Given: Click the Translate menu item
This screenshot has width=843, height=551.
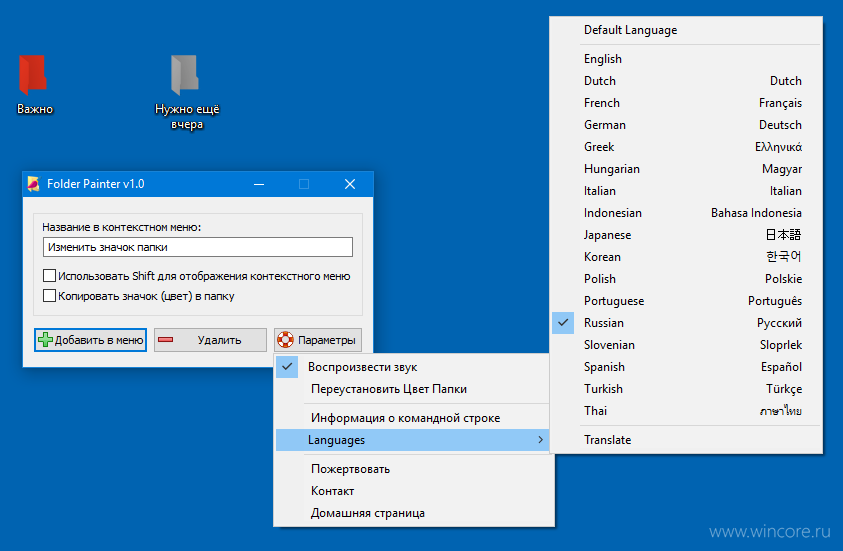Looking at the screenshot, I should pyautogui.click(x=686, y=440).
